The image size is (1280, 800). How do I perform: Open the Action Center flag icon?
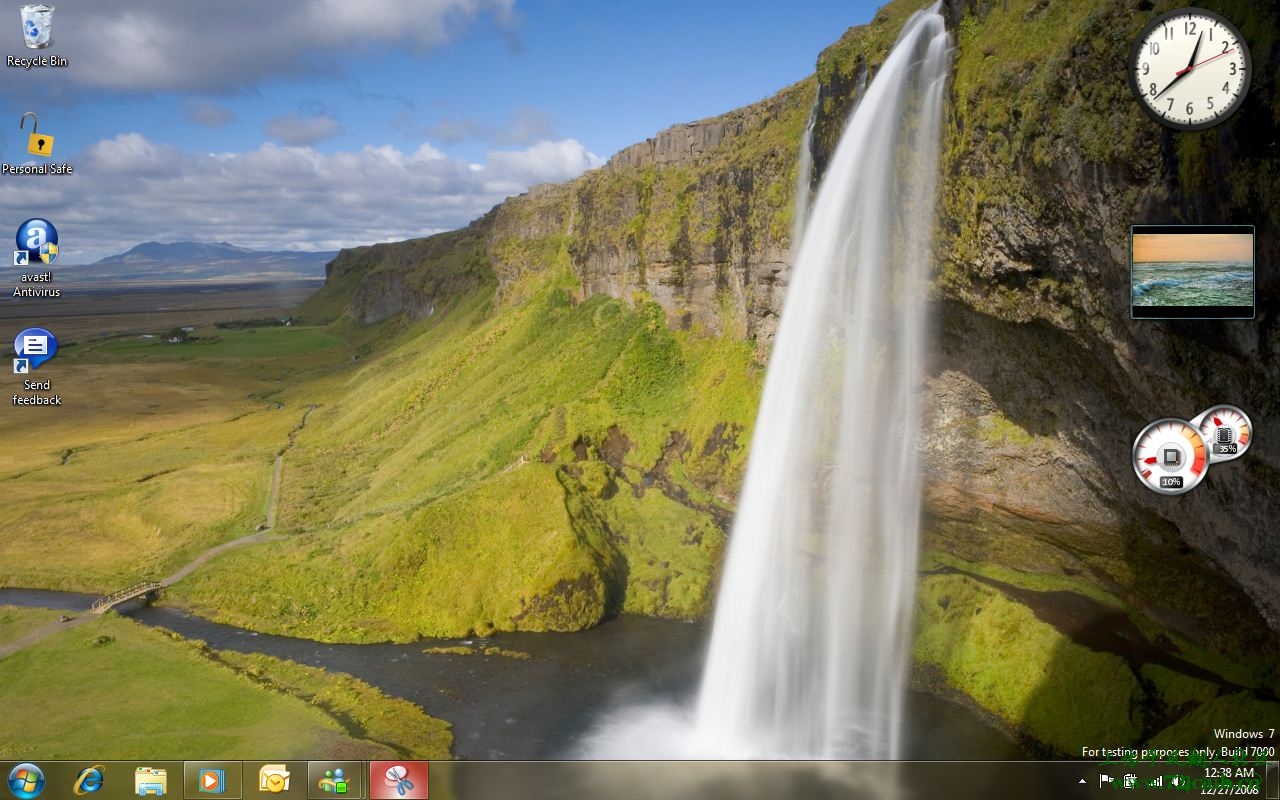(x=1107, y=781)
